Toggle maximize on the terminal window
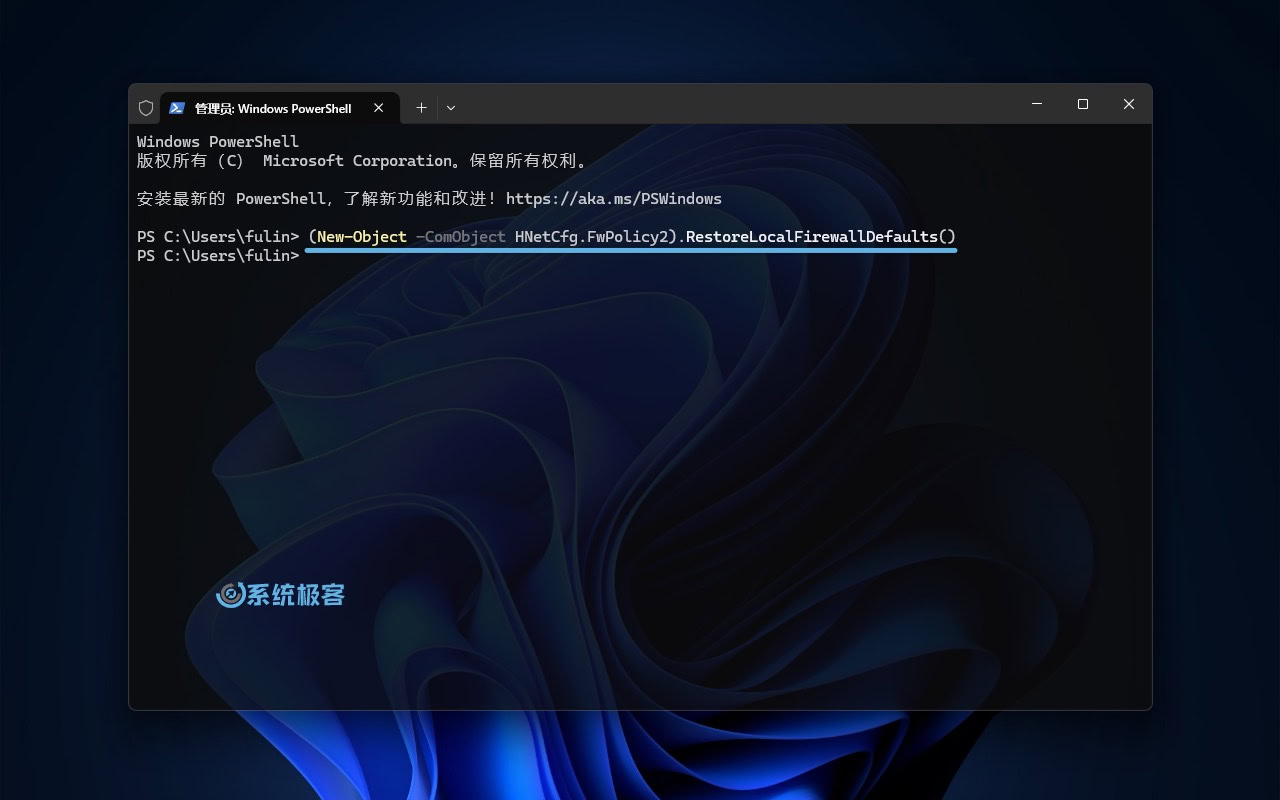1280x800 pixels. click(1082, 104)
